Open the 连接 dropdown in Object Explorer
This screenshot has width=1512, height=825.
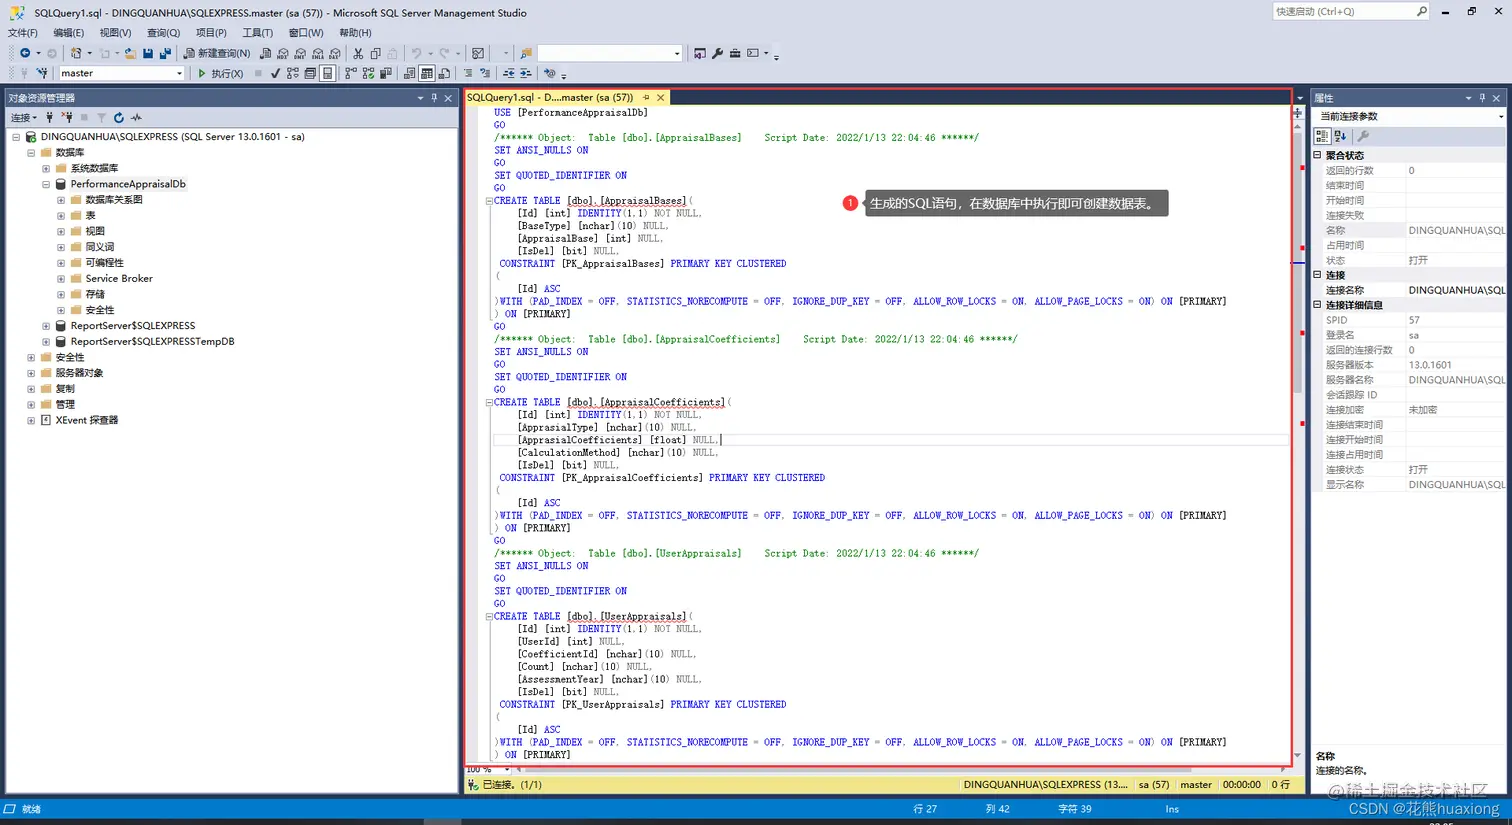point(24,117)
